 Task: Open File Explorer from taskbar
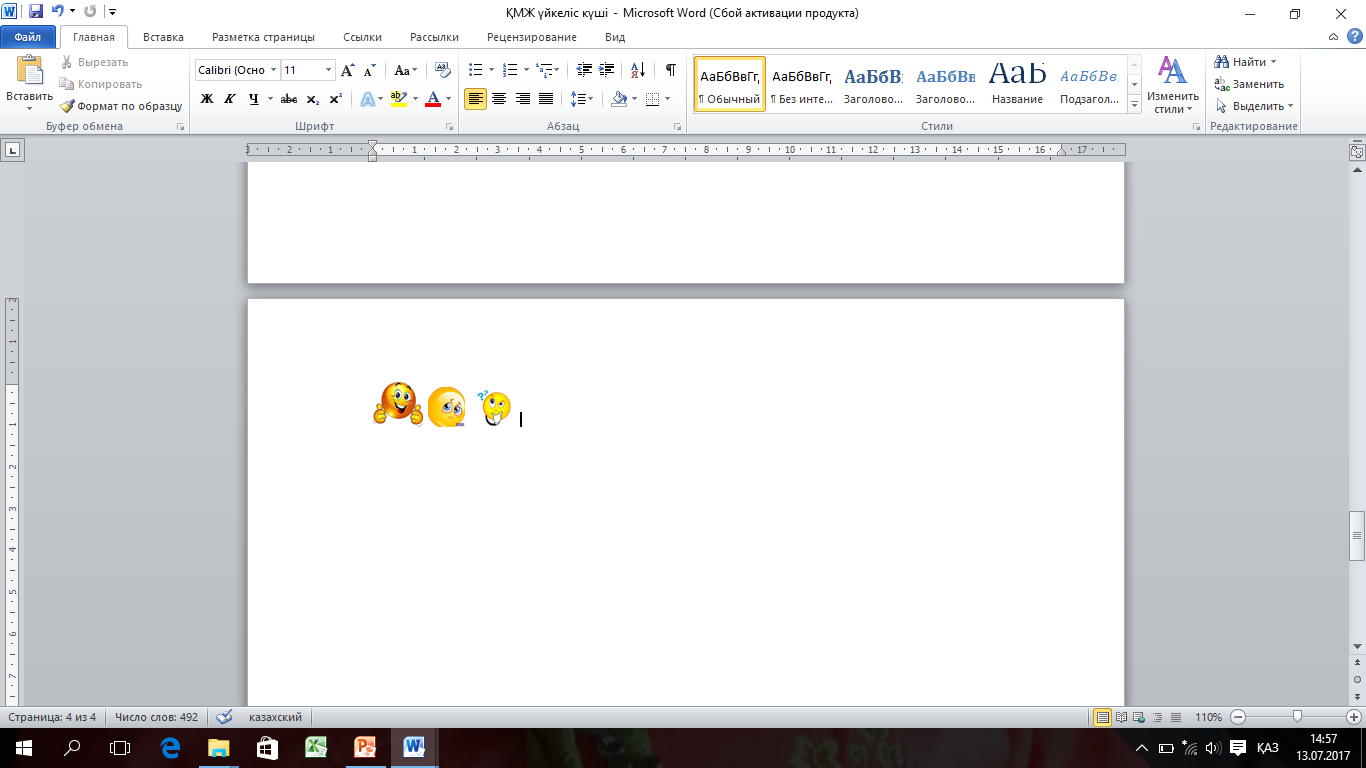tap(218, 747)
